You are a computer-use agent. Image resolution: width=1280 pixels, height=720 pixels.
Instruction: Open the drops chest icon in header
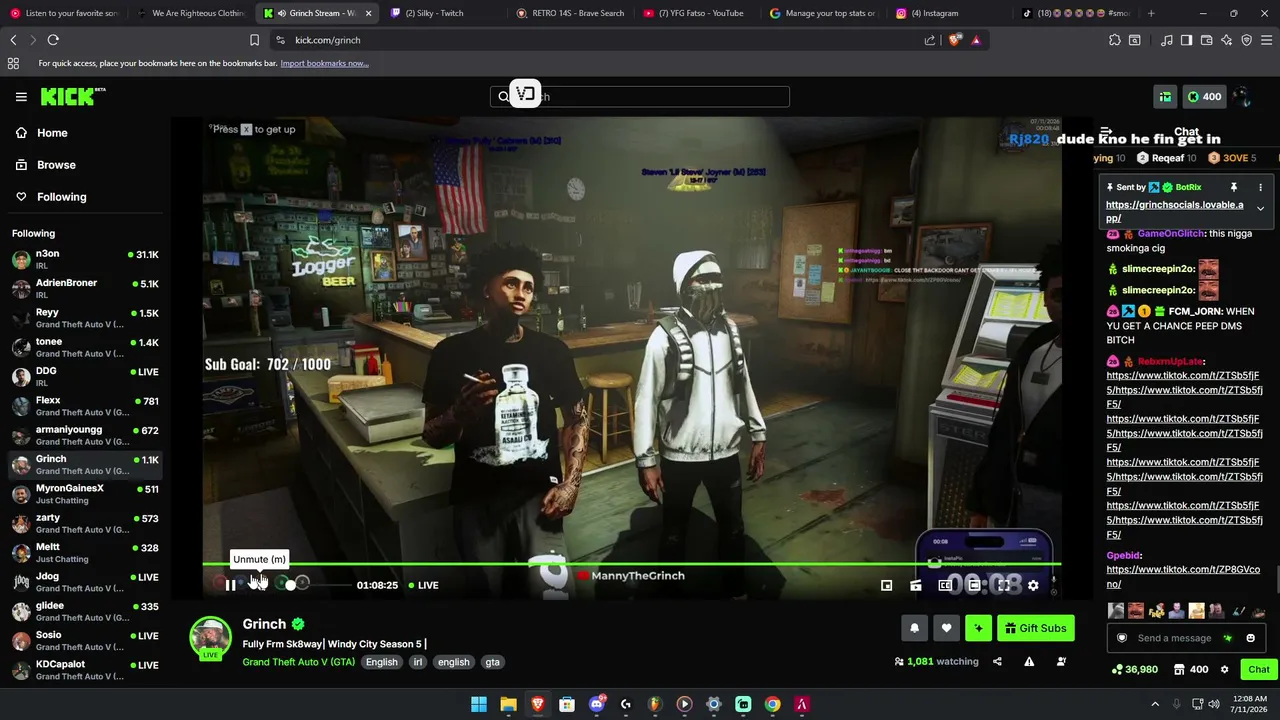click(x=1165, y=97)
